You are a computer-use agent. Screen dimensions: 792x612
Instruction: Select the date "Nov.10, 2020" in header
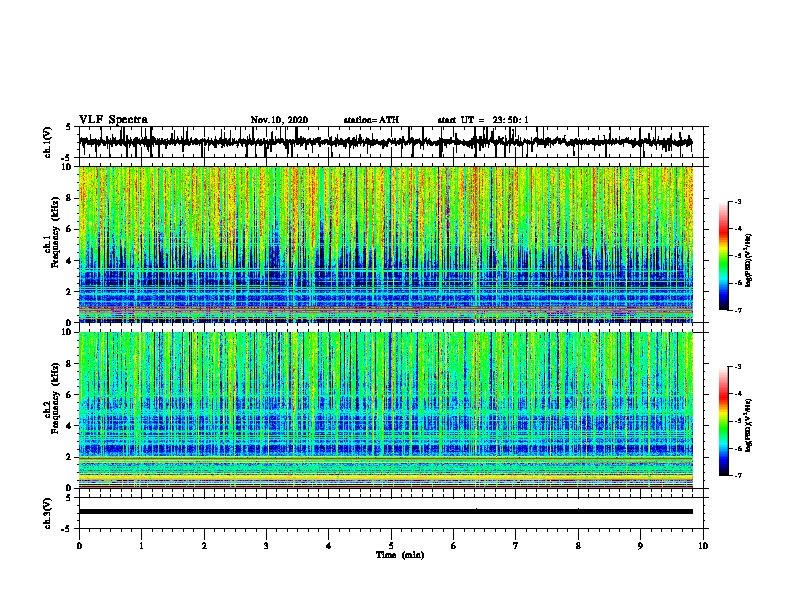[x=279, y=120]
